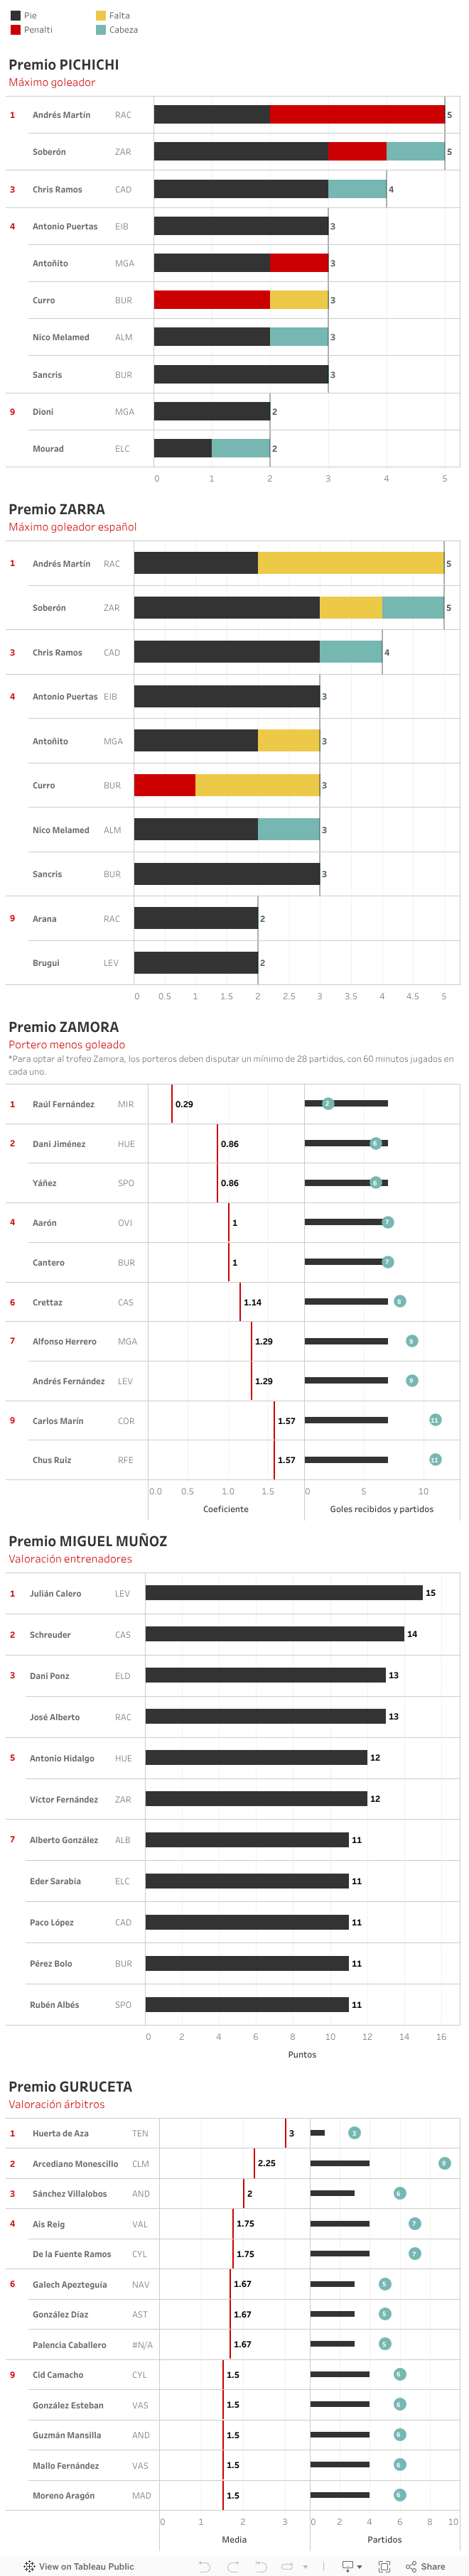
Task: Open View on Tableau Public link
Action: (x=79, y=2566)
